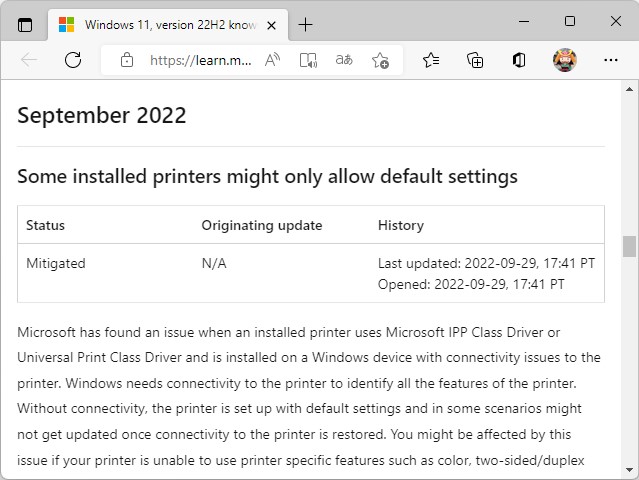Click the scrollbar down arrow

point(629,470)
